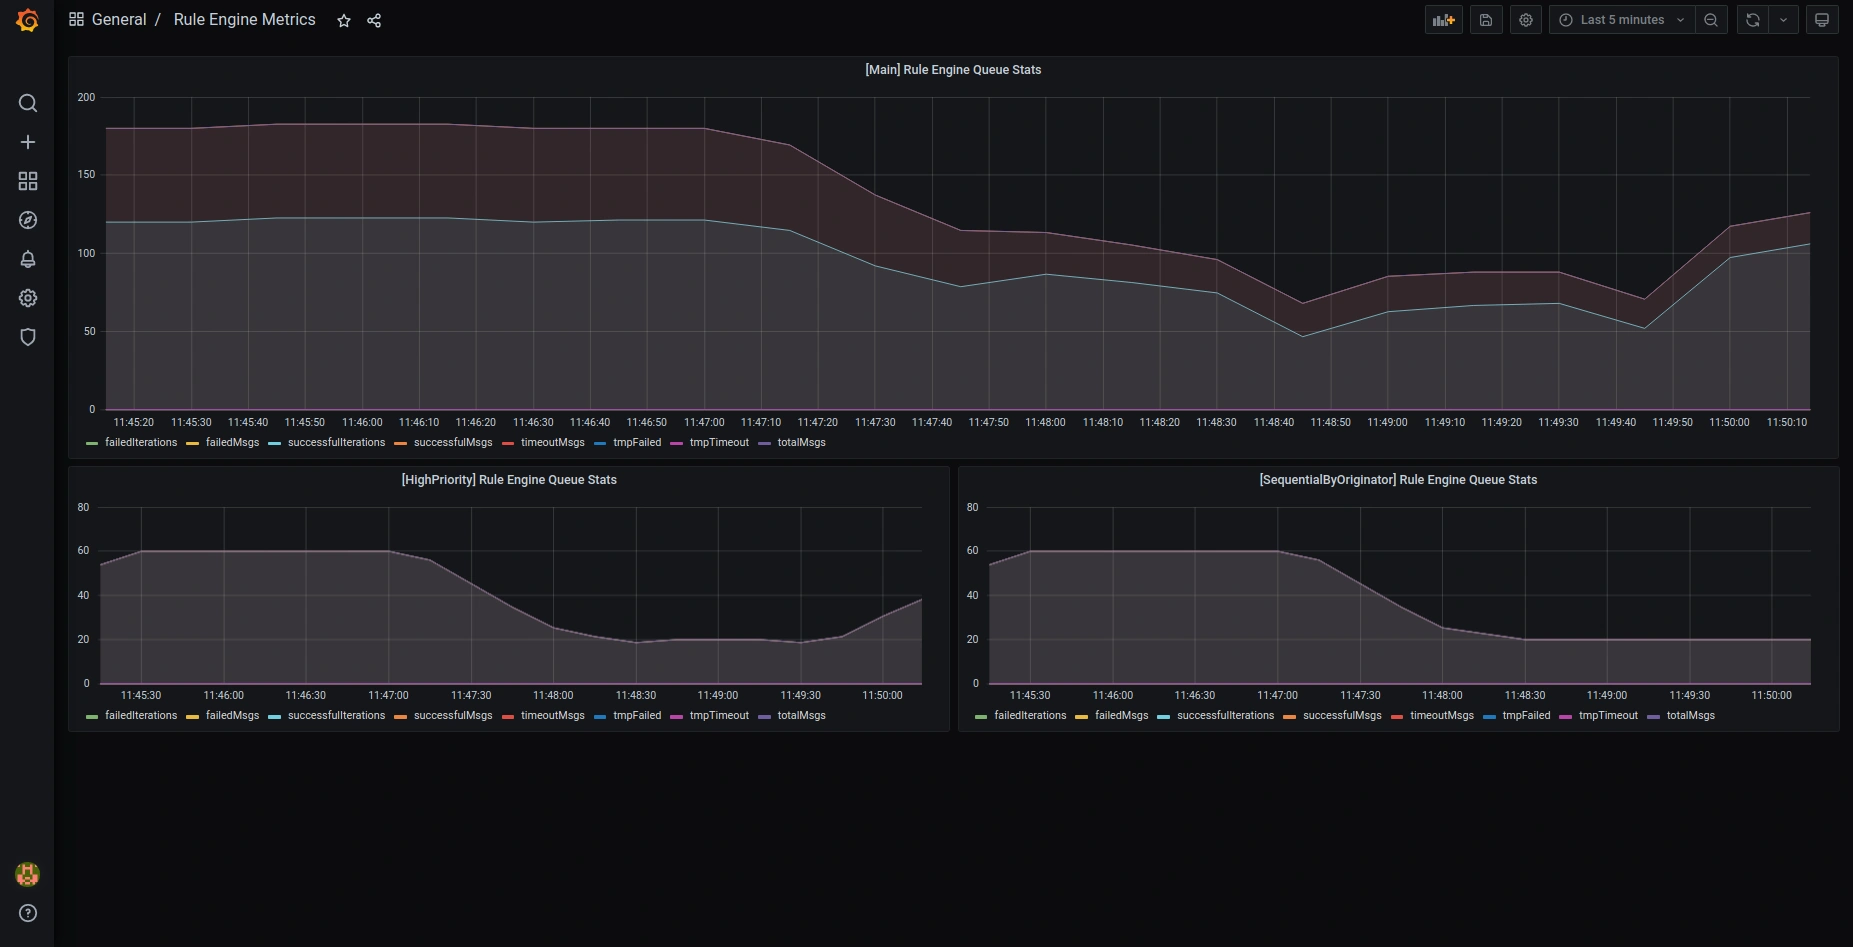Open the Configuration gear menu in sidebar
This screenshot has height=947, width=1853.
28,298
